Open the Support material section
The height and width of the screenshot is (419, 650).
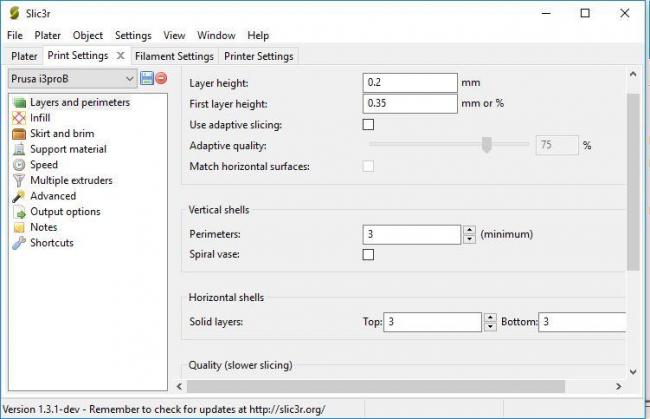(x=67, y=149)
